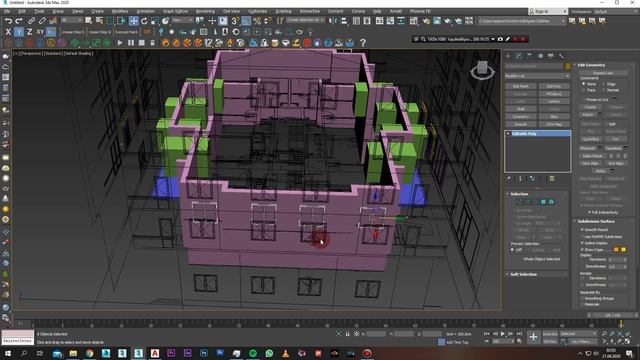
Task: Click the Redo arrow icon
Action: [19, 20]
